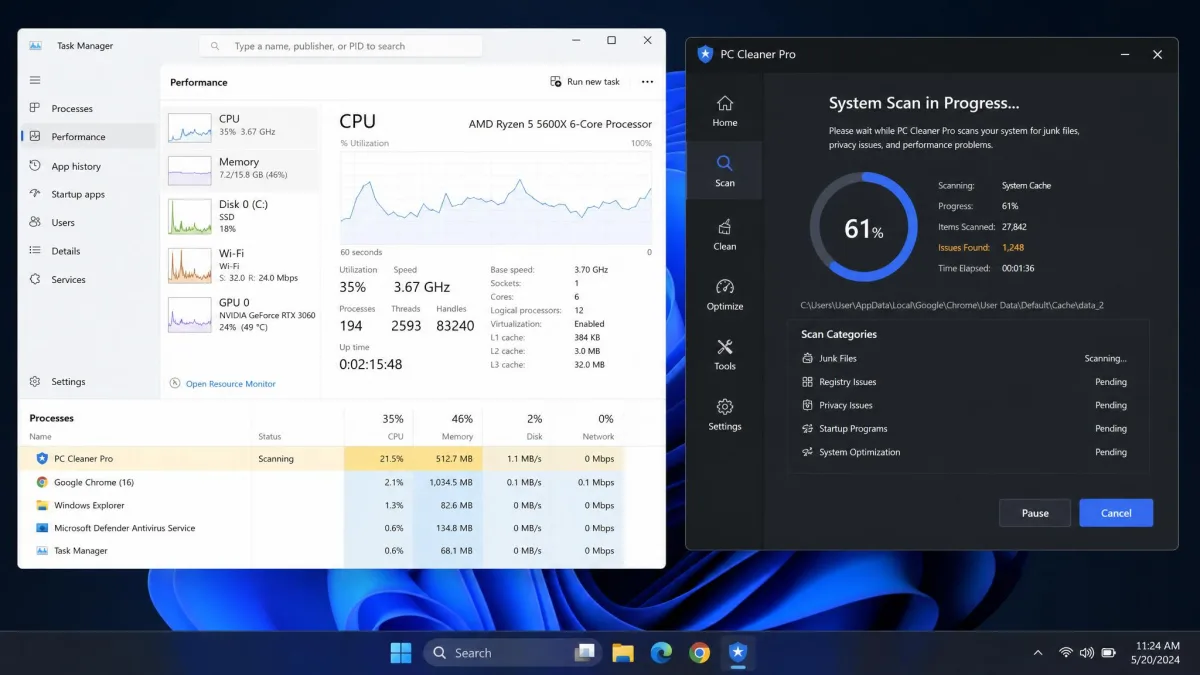
Task: Click Windows Explorer icon in process list
Action: point(42,505)
